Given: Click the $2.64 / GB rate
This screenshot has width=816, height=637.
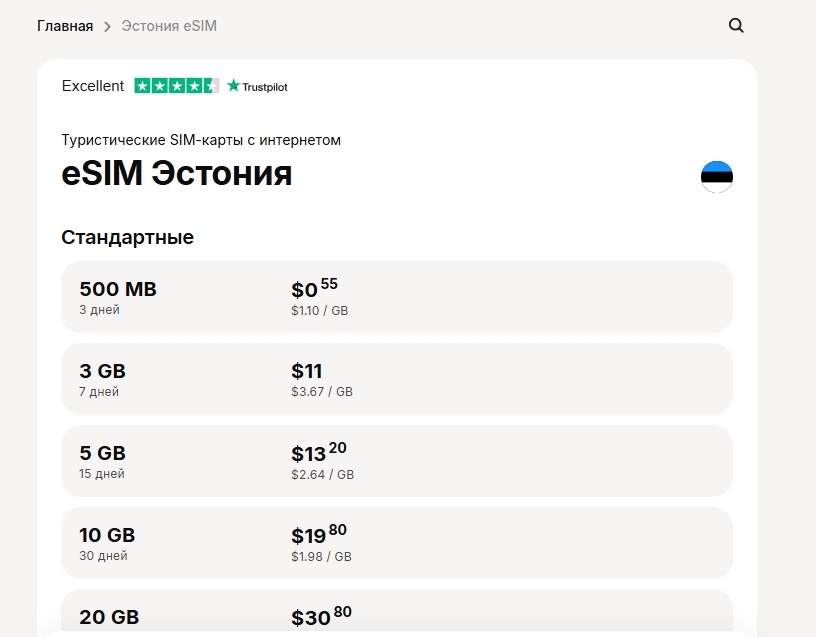Looking at the screenshot, I should coord(322,475).
